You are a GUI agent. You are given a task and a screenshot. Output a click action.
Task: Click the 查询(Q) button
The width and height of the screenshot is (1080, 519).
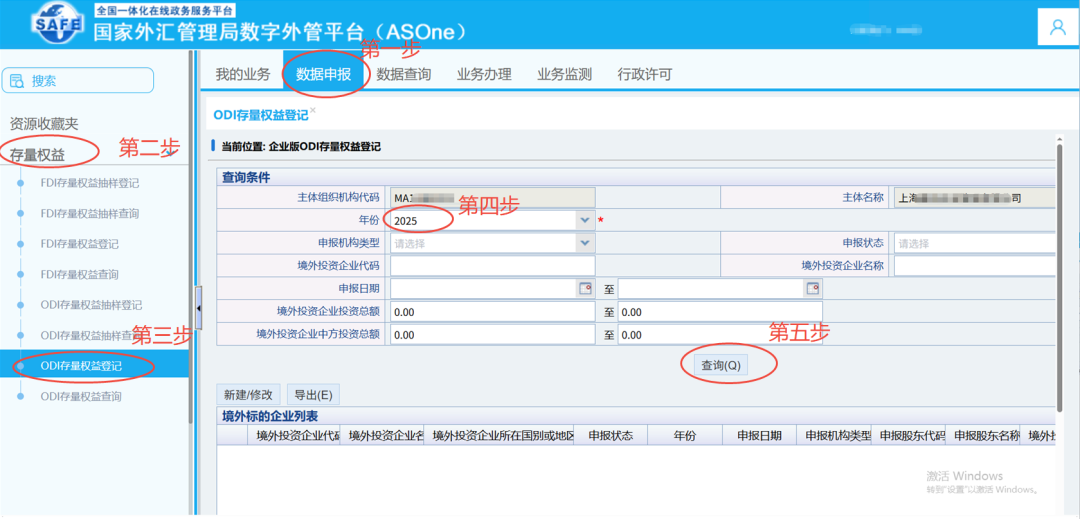[x=721, y=366]
